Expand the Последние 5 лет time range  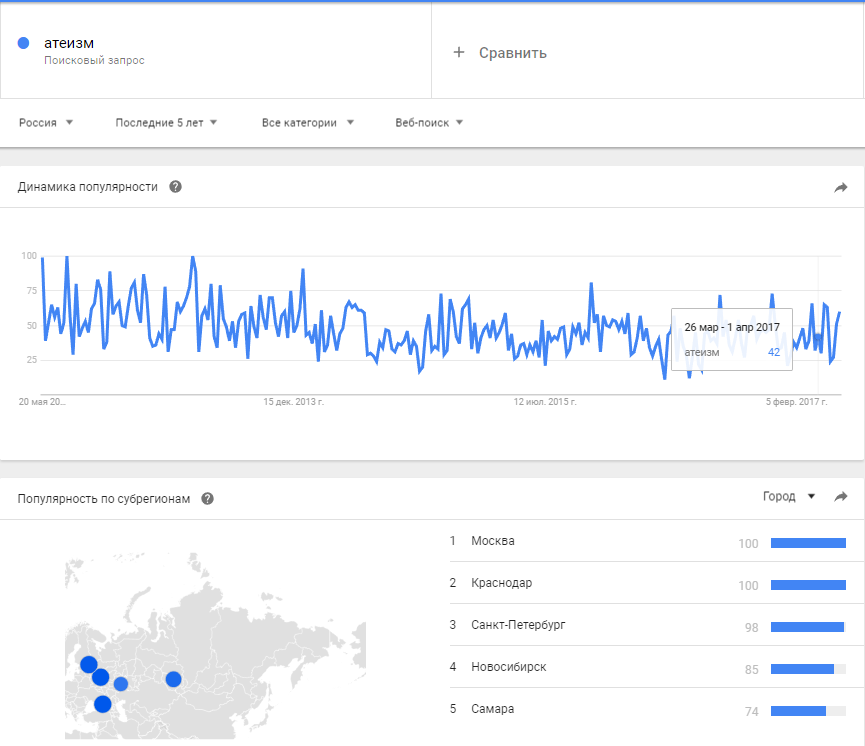coord(166,123)
